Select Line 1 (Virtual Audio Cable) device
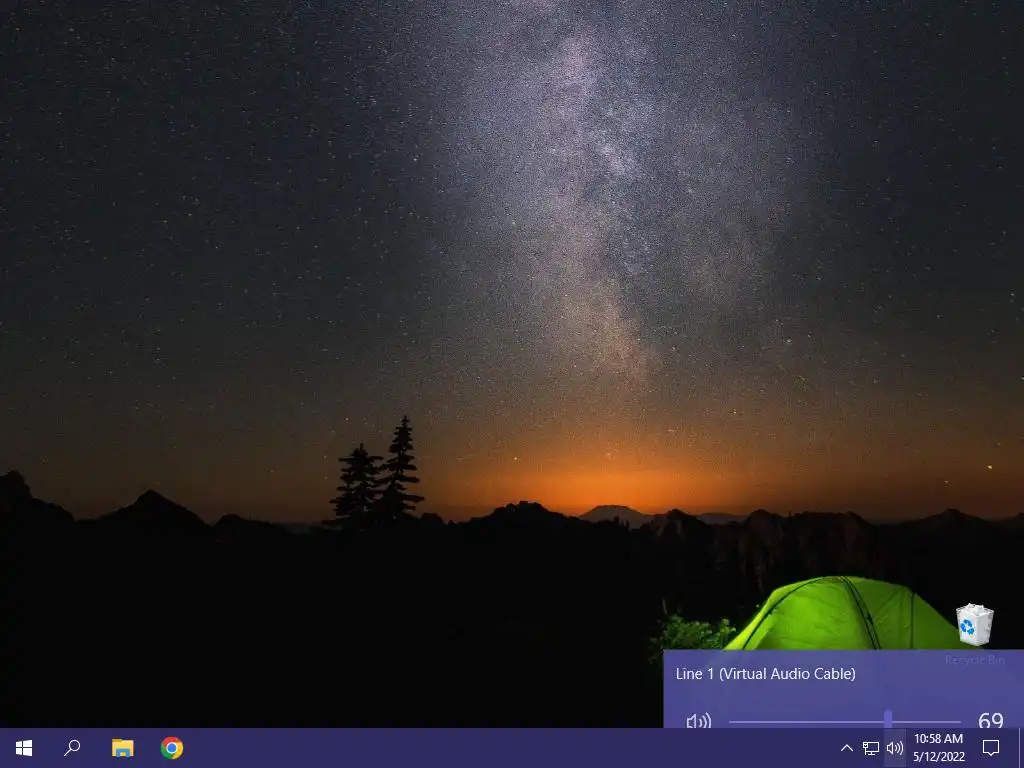The image size is (1024, 768). coord(765,673)
